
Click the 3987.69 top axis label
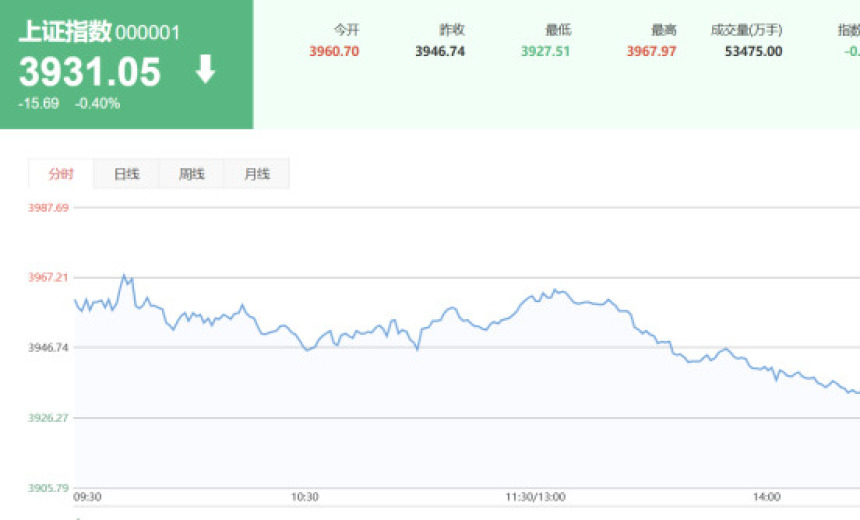pos(48,207)
